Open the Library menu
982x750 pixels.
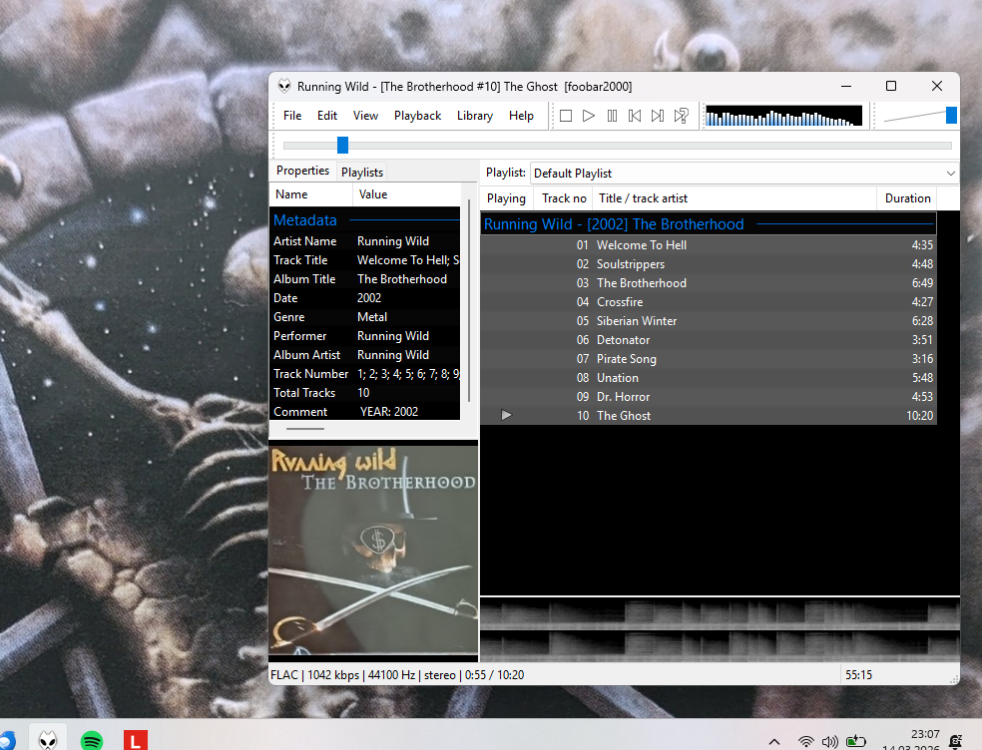tap(474, 116)
